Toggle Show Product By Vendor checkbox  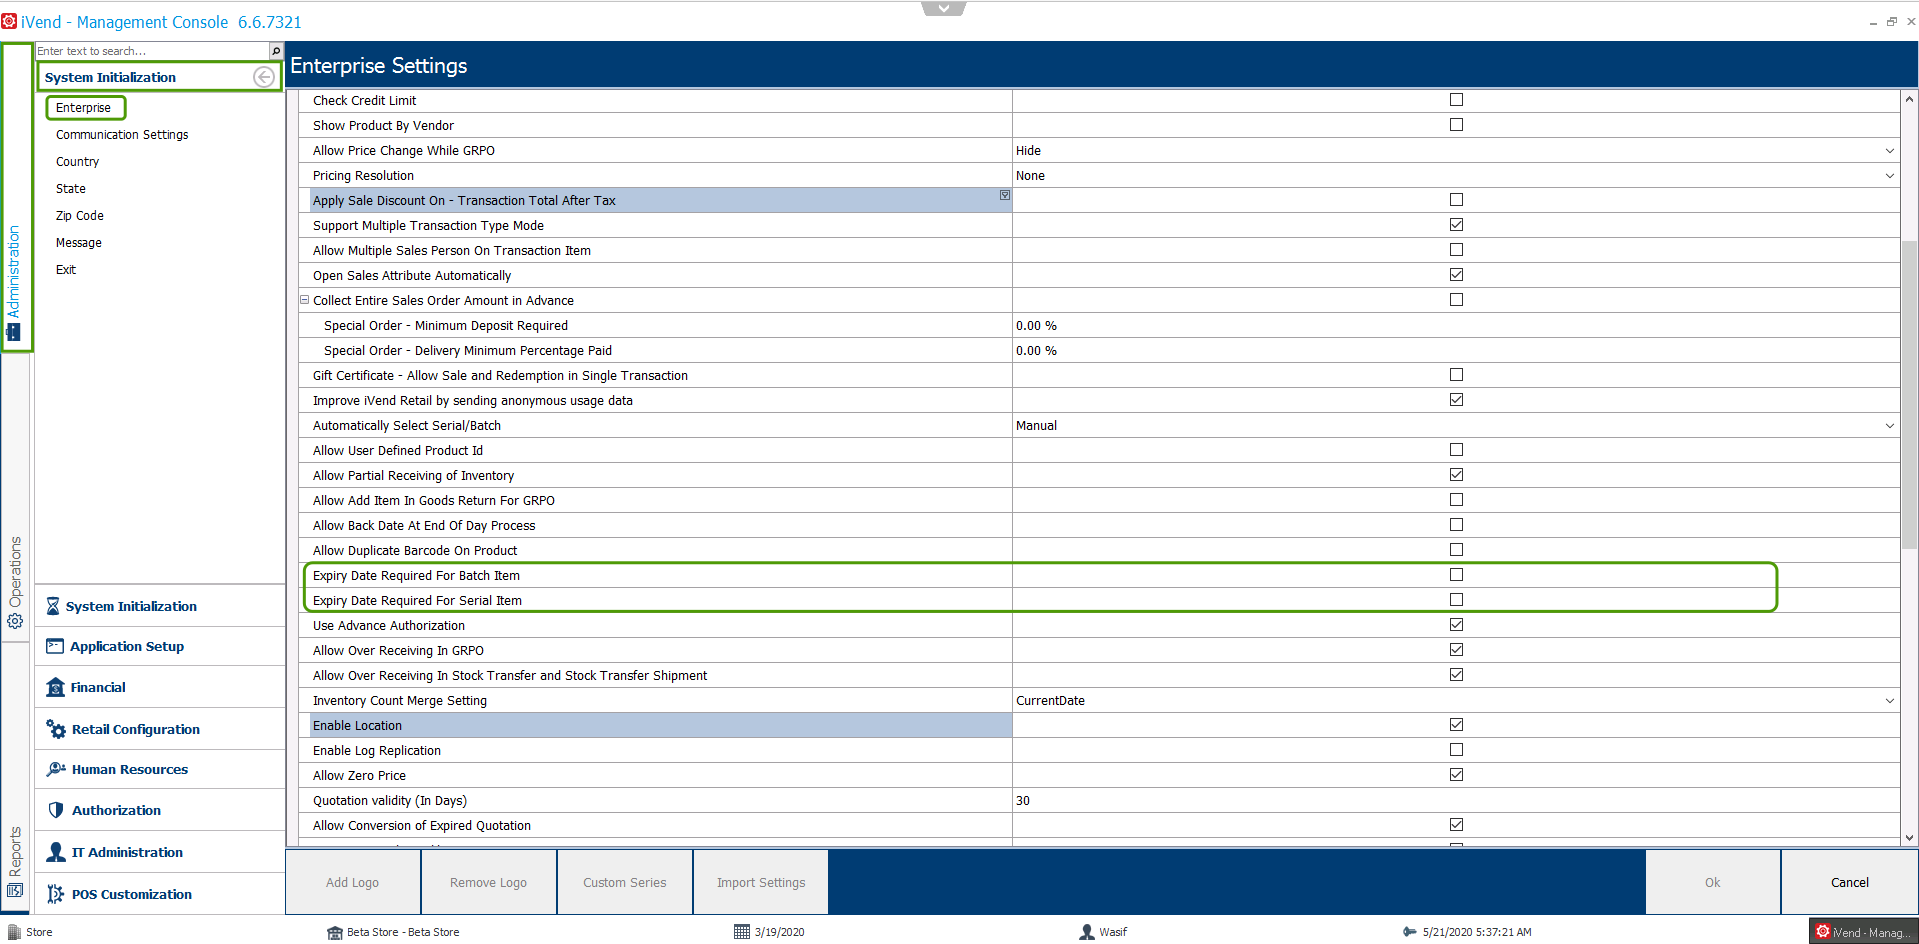[1456, 125]
